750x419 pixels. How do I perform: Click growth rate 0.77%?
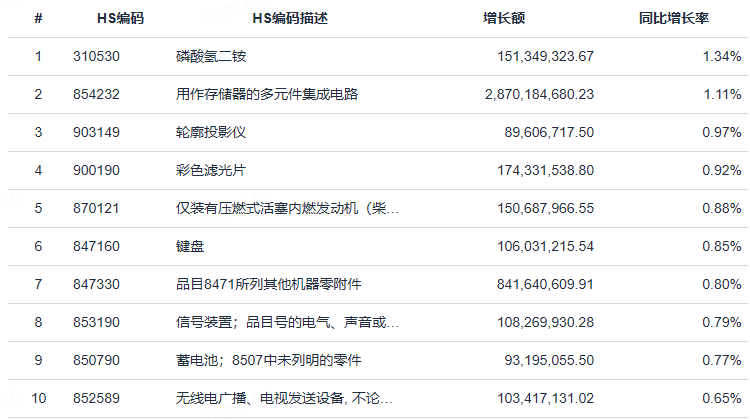[722, 360]
